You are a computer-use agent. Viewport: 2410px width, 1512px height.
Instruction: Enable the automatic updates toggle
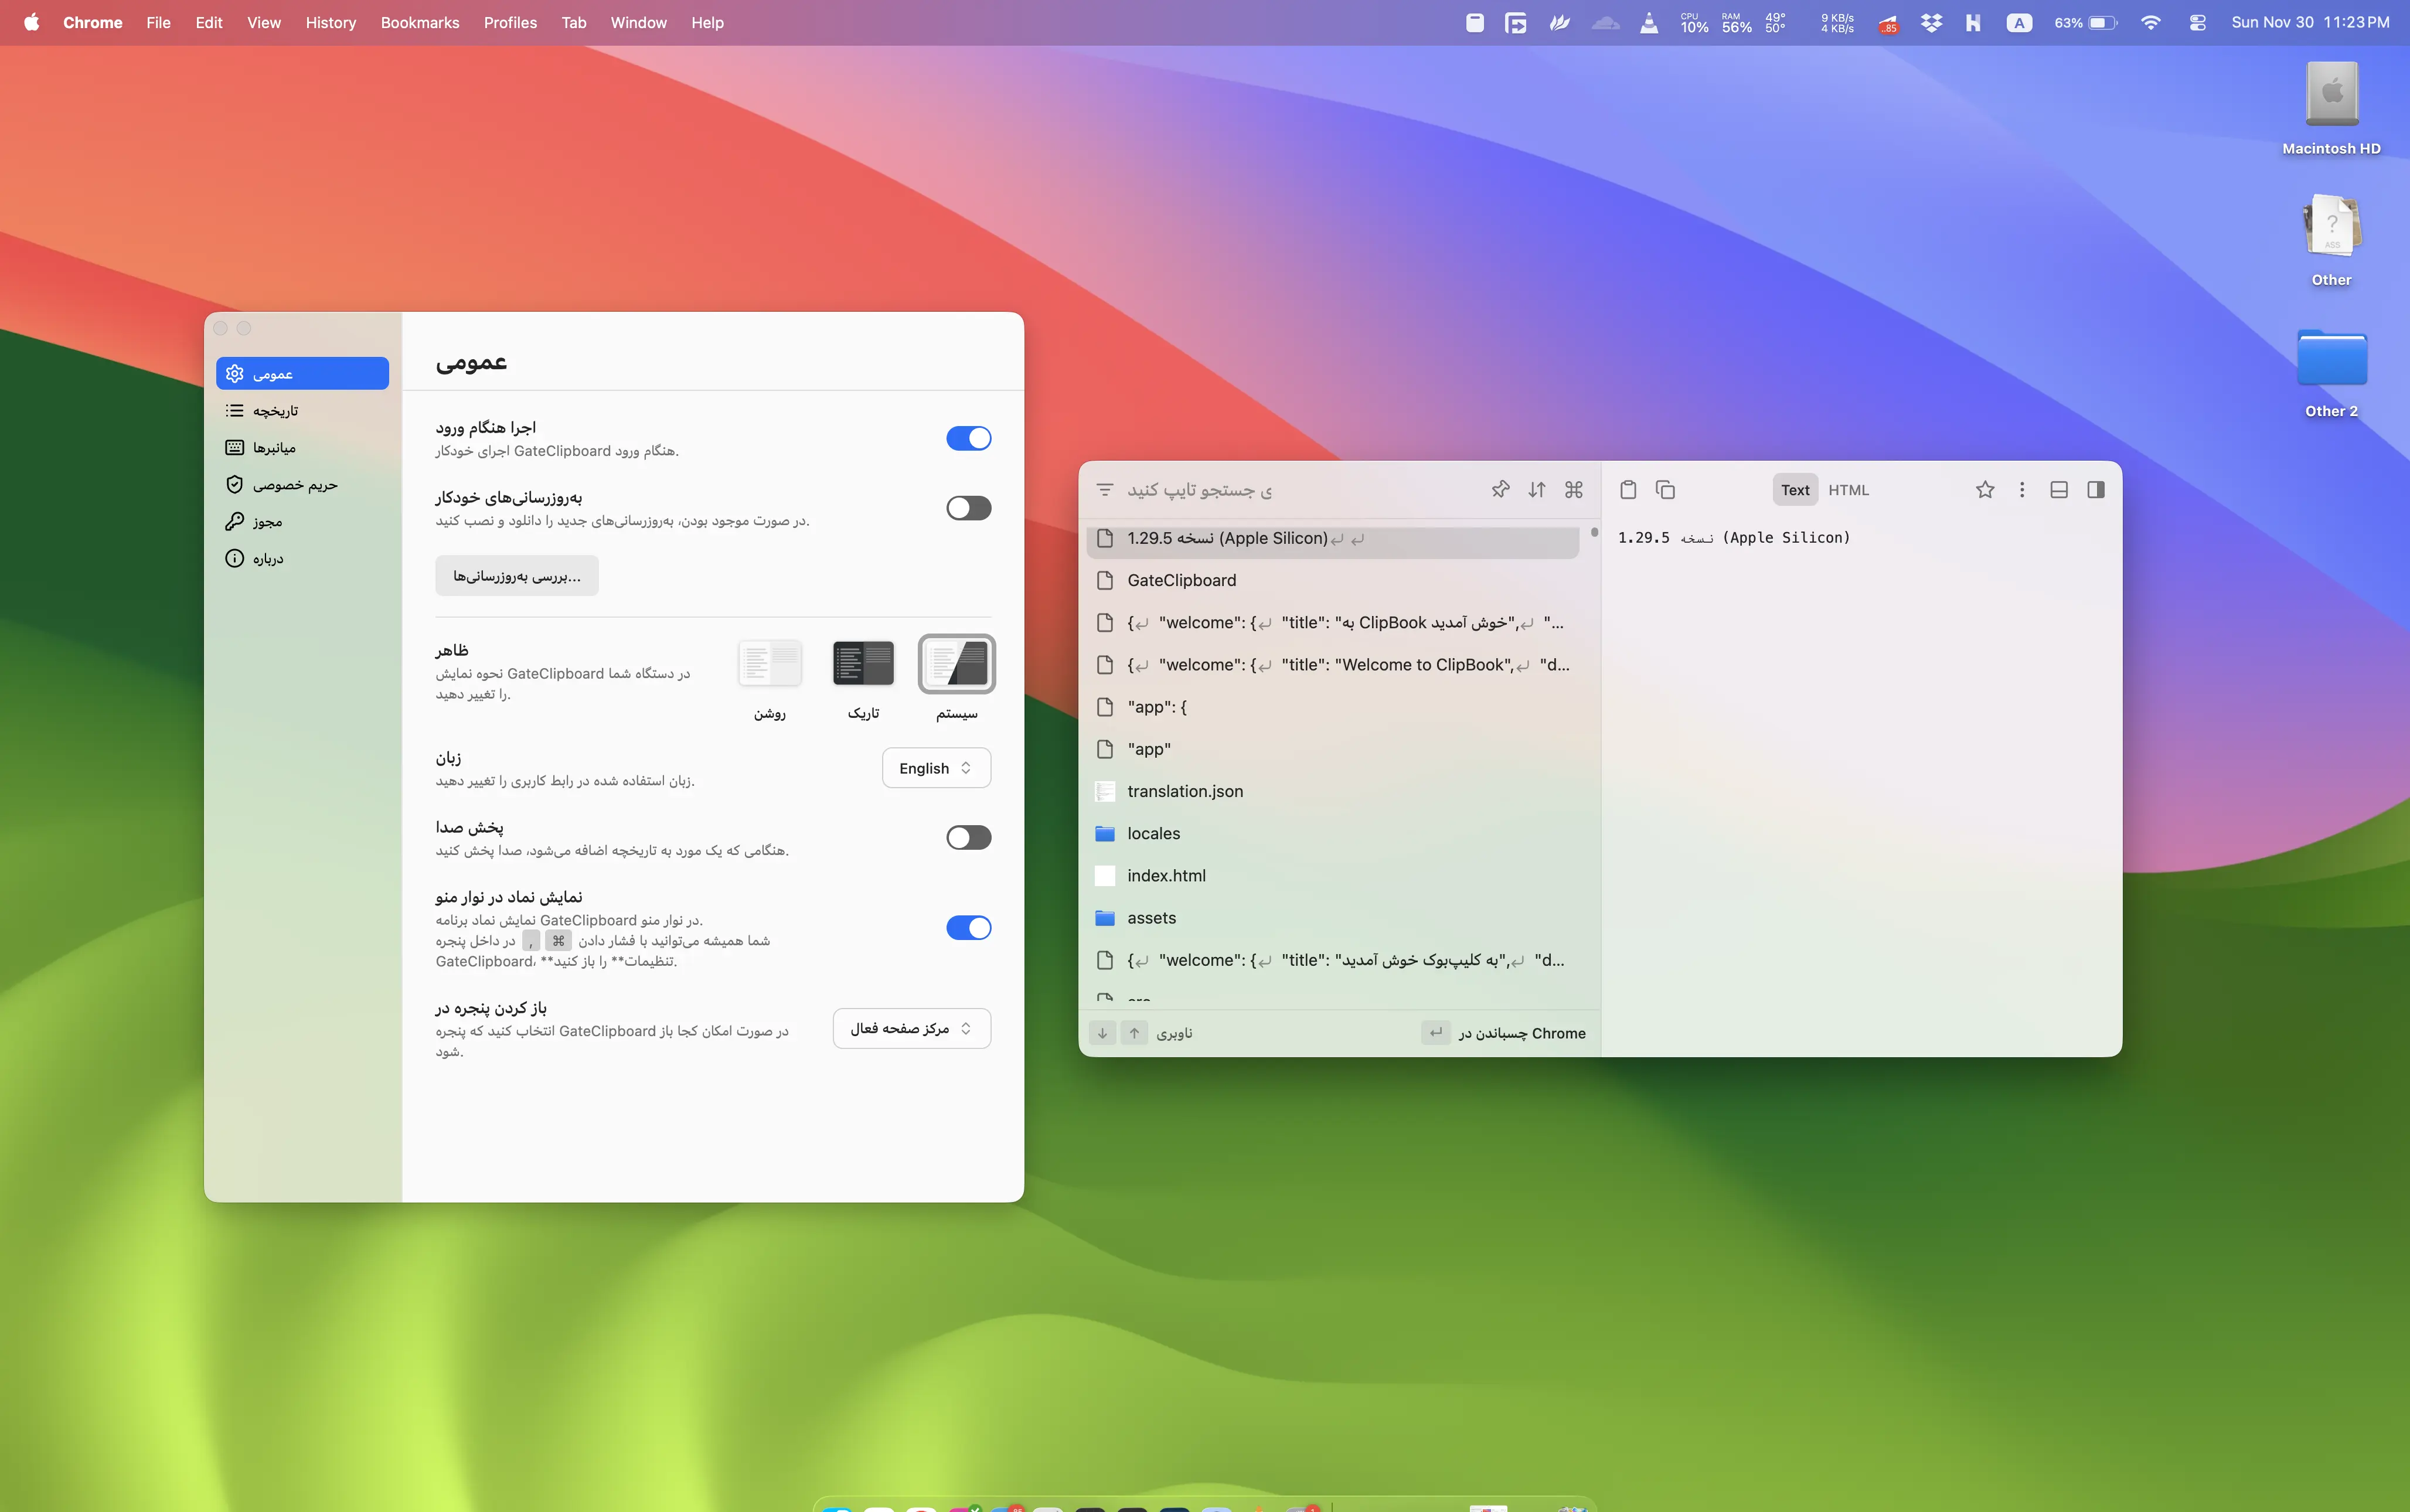[968, 508]
